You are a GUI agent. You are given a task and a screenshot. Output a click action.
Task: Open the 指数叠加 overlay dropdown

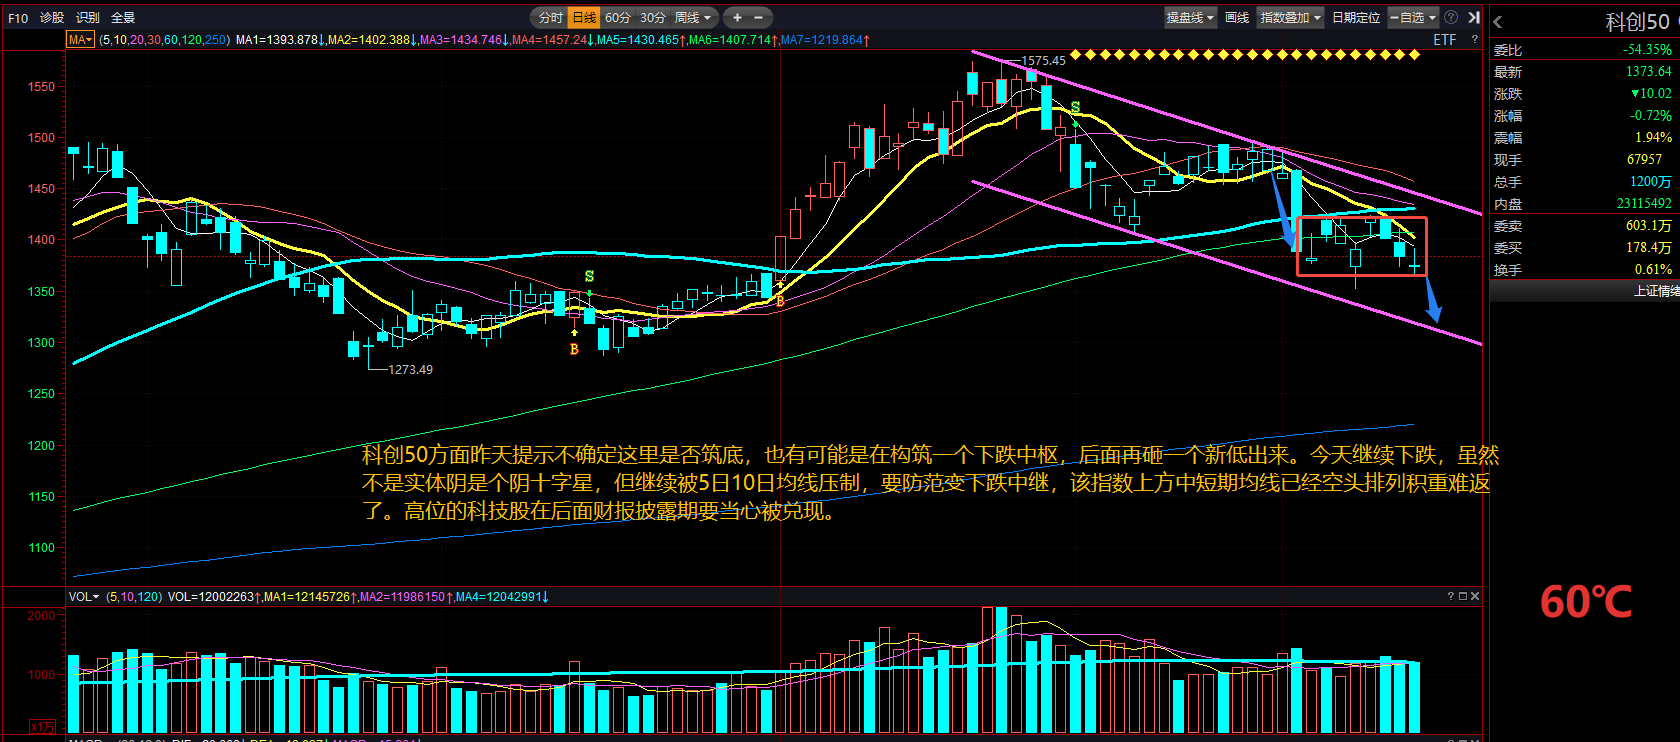pyautogui.click(x=1290, y=18)
